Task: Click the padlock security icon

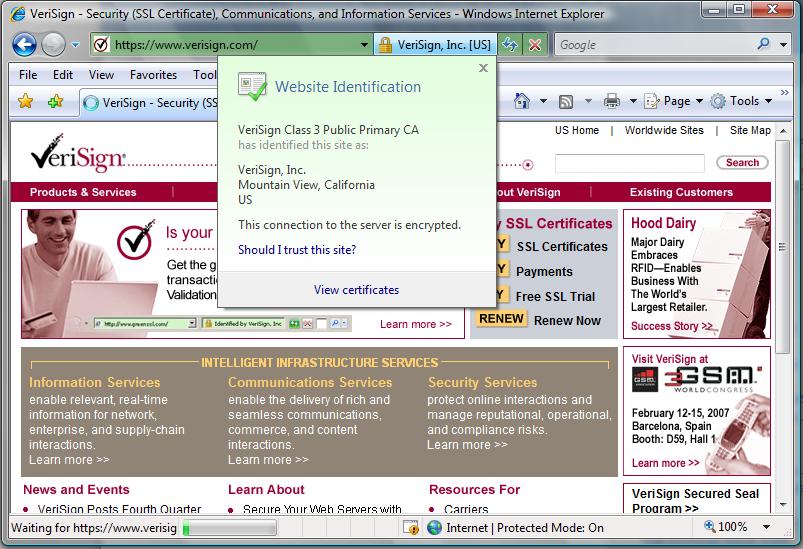Action: coord(385,45)
